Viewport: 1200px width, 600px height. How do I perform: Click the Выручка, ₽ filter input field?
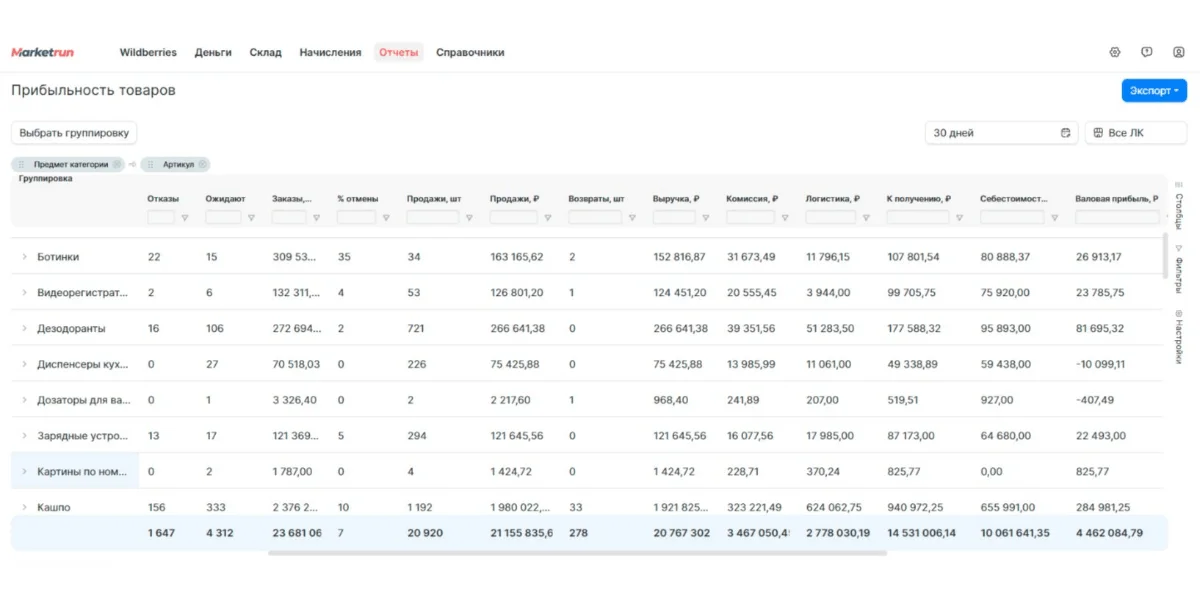[673, 218]
